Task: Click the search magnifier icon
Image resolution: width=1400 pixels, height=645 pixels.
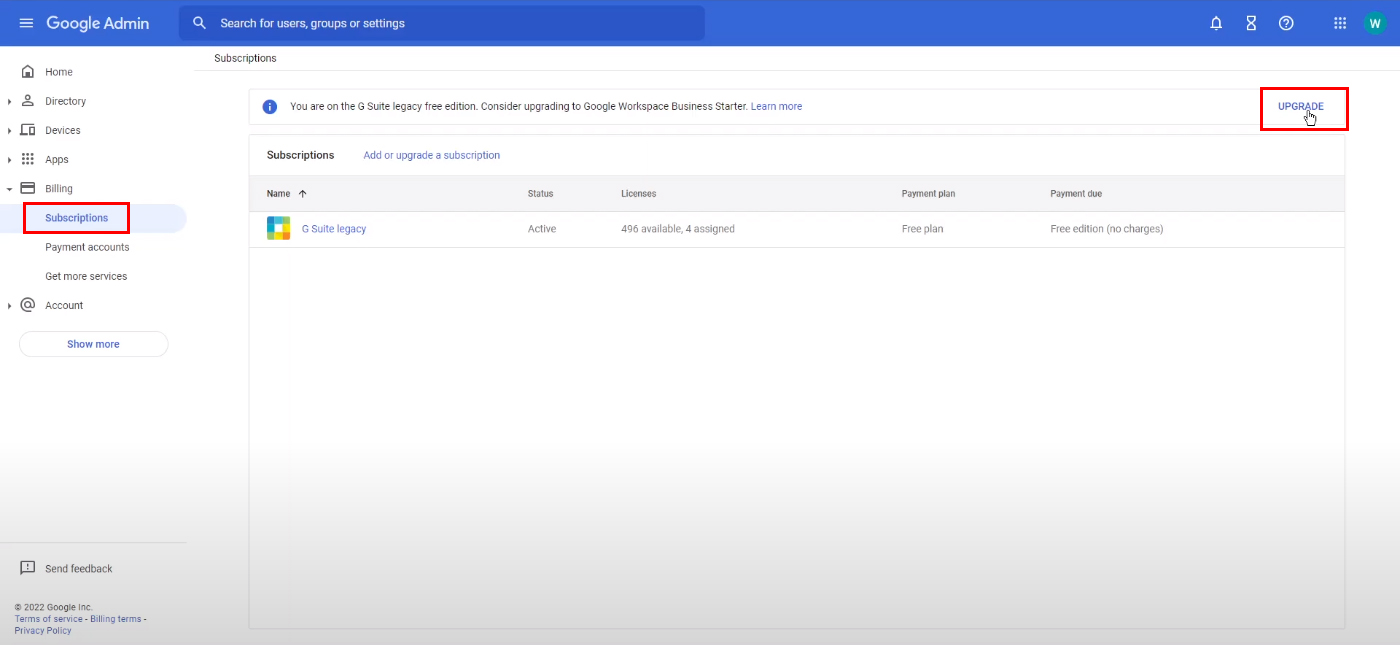Action: click(x=199, y=23)
